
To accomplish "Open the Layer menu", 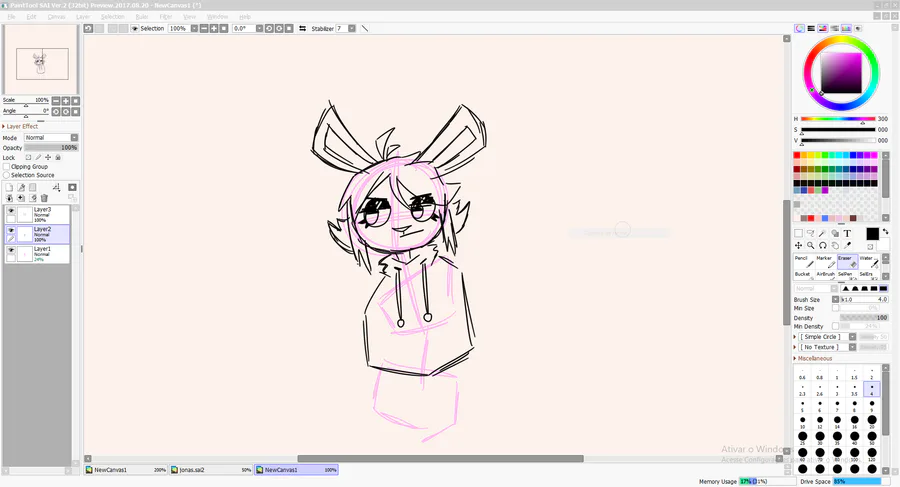I will [x=83, y=17].
